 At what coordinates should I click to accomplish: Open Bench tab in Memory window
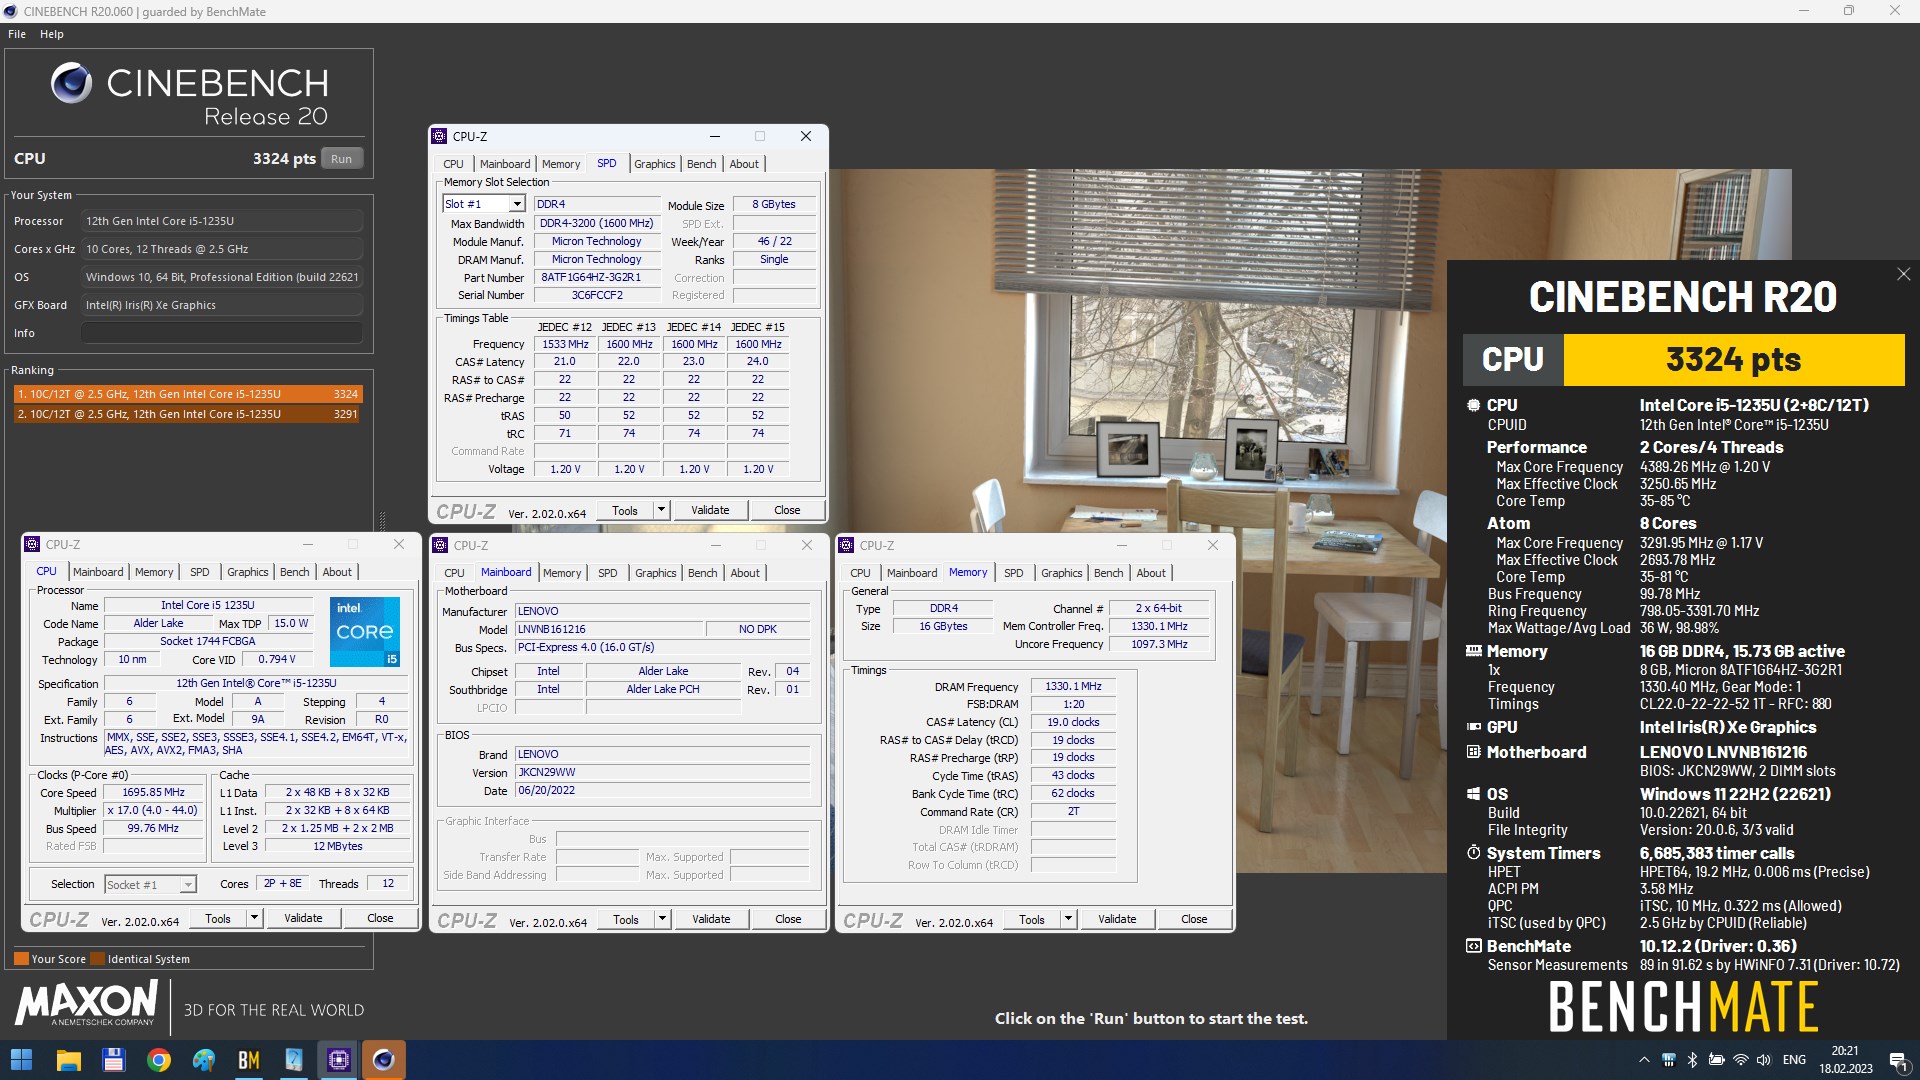click(x=1108, y=573)
